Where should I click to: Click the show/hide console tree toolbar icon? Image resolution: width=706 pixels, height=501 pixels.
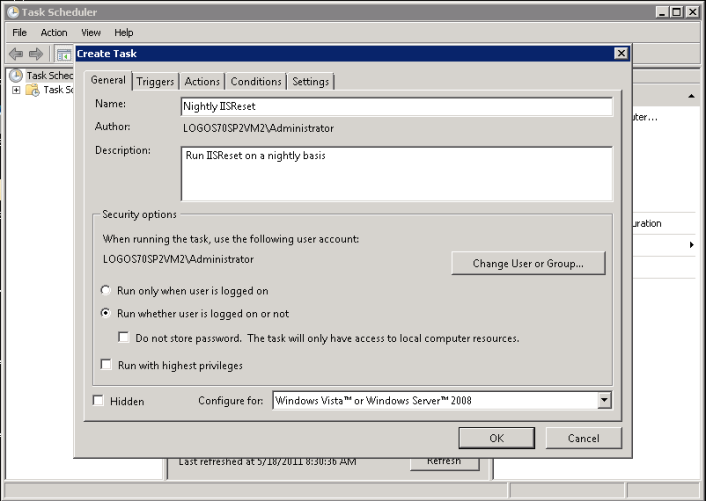[x=62, y=53]
